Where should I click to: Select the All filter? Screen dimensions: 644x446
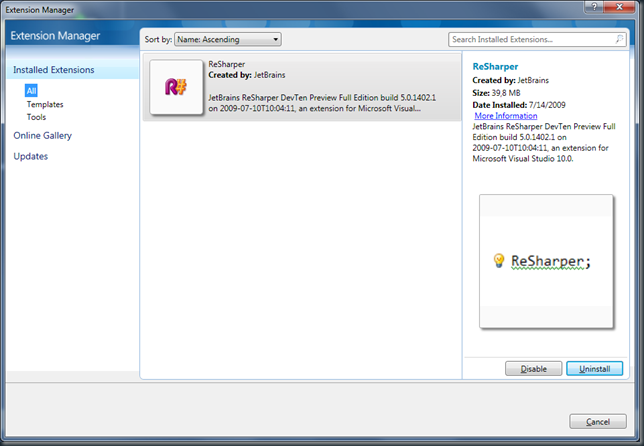click(x=31, y=91)
